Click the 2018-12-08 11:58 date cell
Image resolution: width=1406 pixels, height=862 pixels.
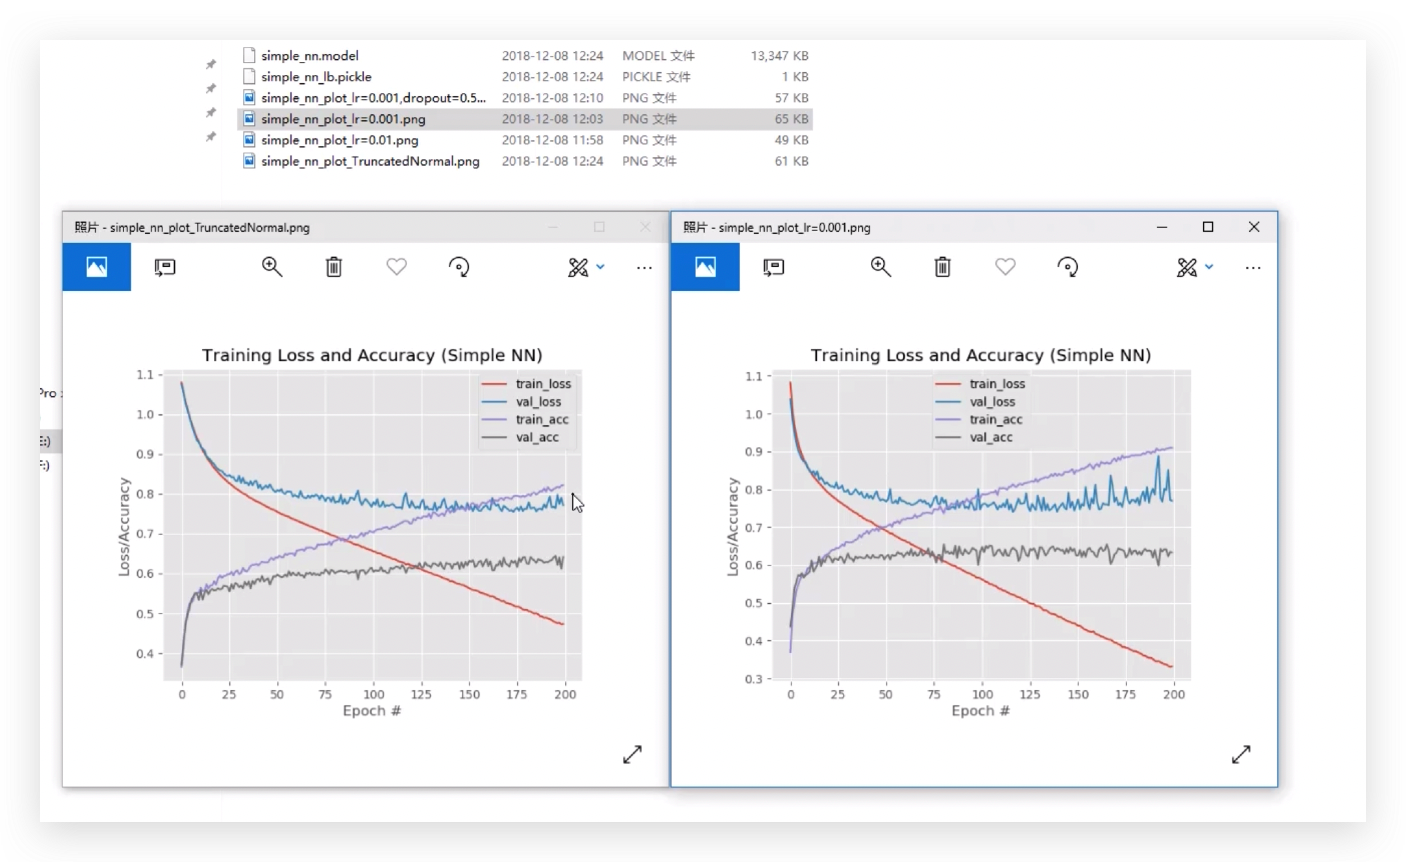point(552,140)
